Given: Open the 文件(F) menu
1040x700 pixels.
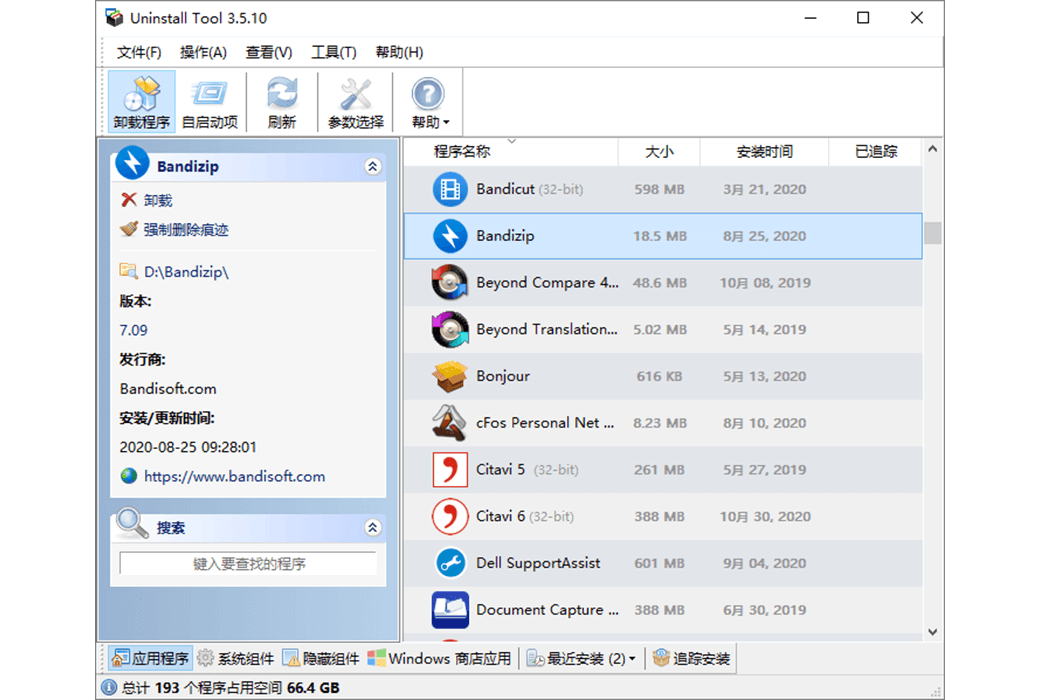Looking at the screenshot, I should tap(139, 52).
